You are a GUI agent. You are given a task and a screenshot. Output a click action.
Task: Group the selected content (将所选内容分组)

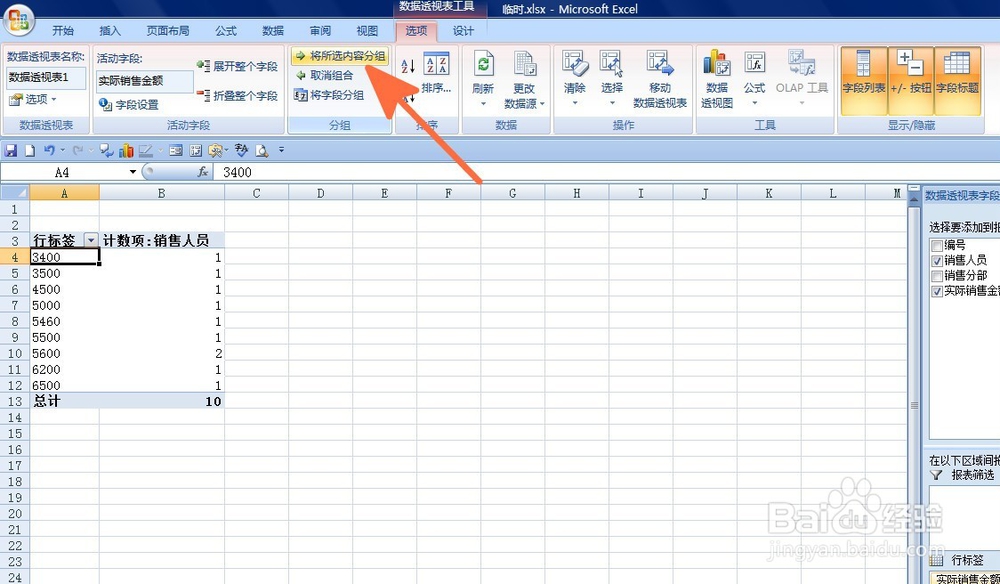pos(340,56)
